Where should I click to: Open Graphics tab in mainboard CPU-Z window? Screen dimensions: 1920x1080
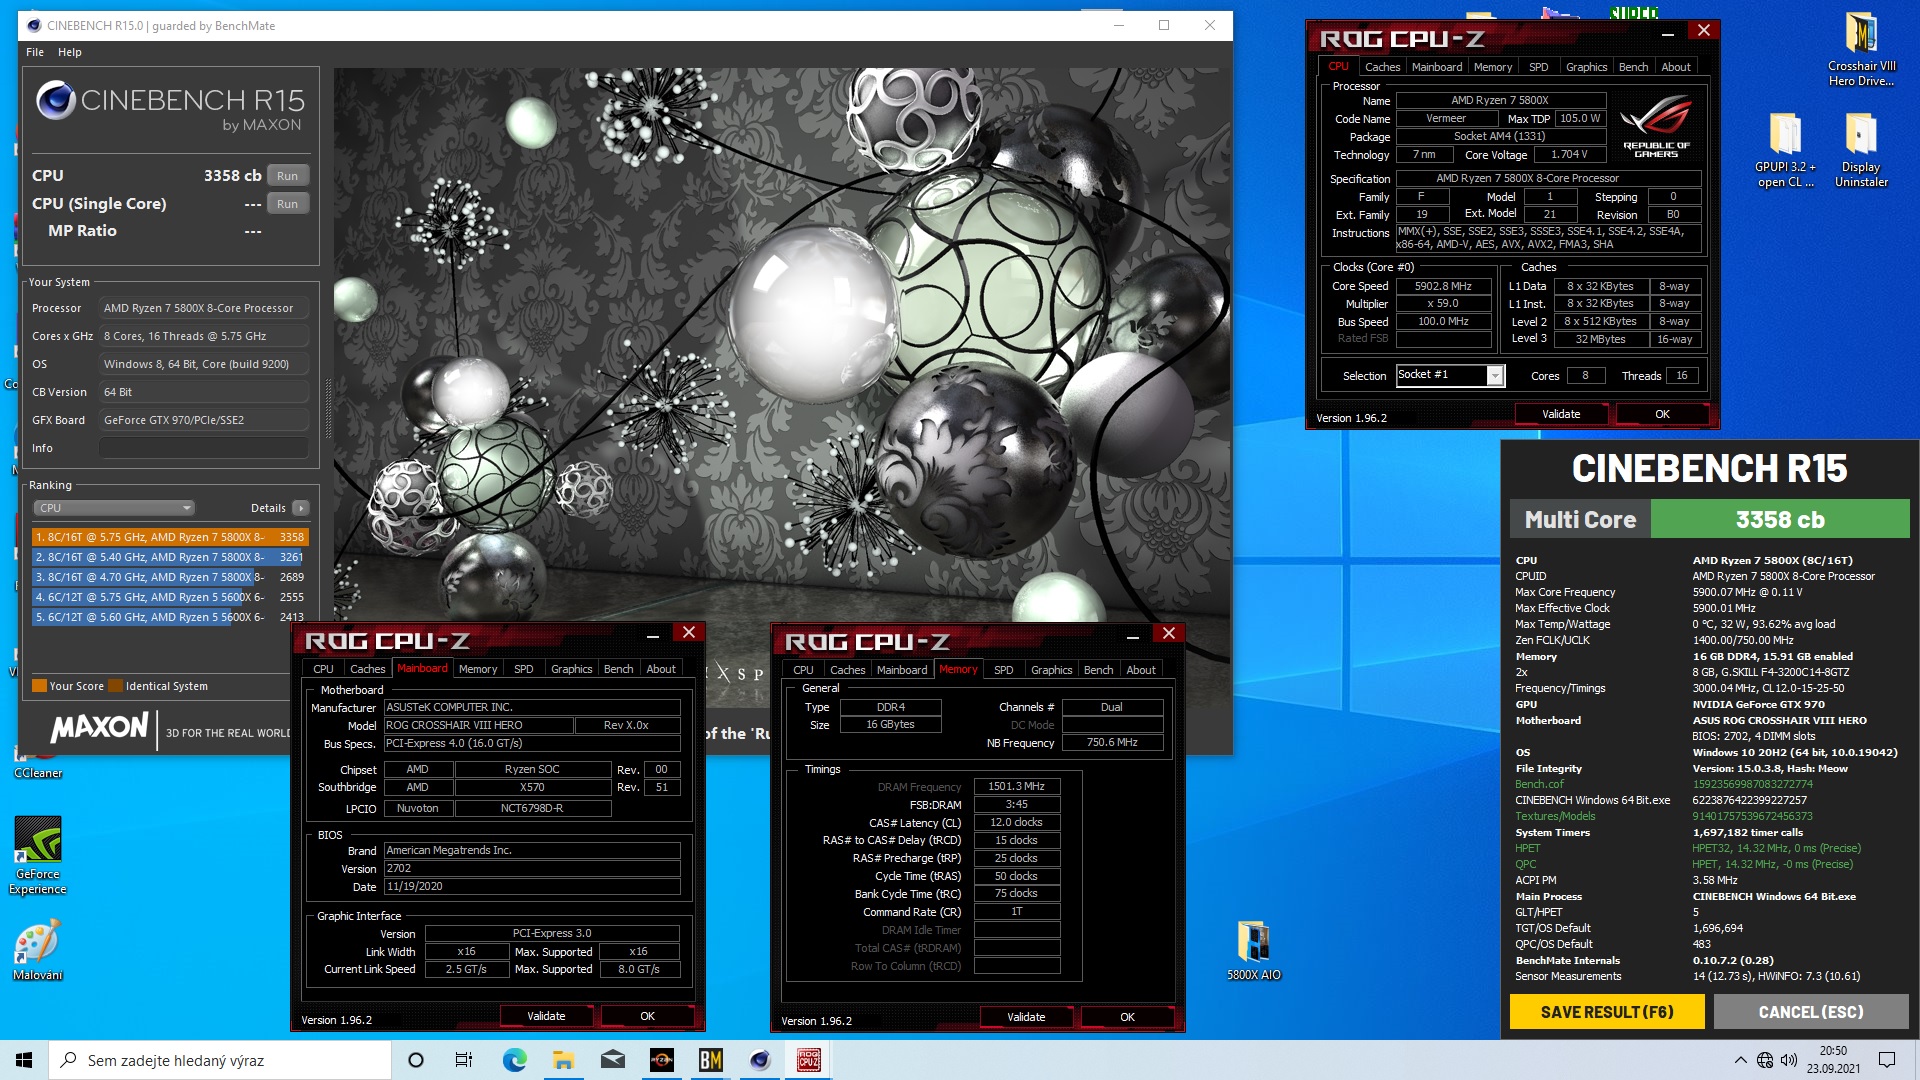pos(571,669)
